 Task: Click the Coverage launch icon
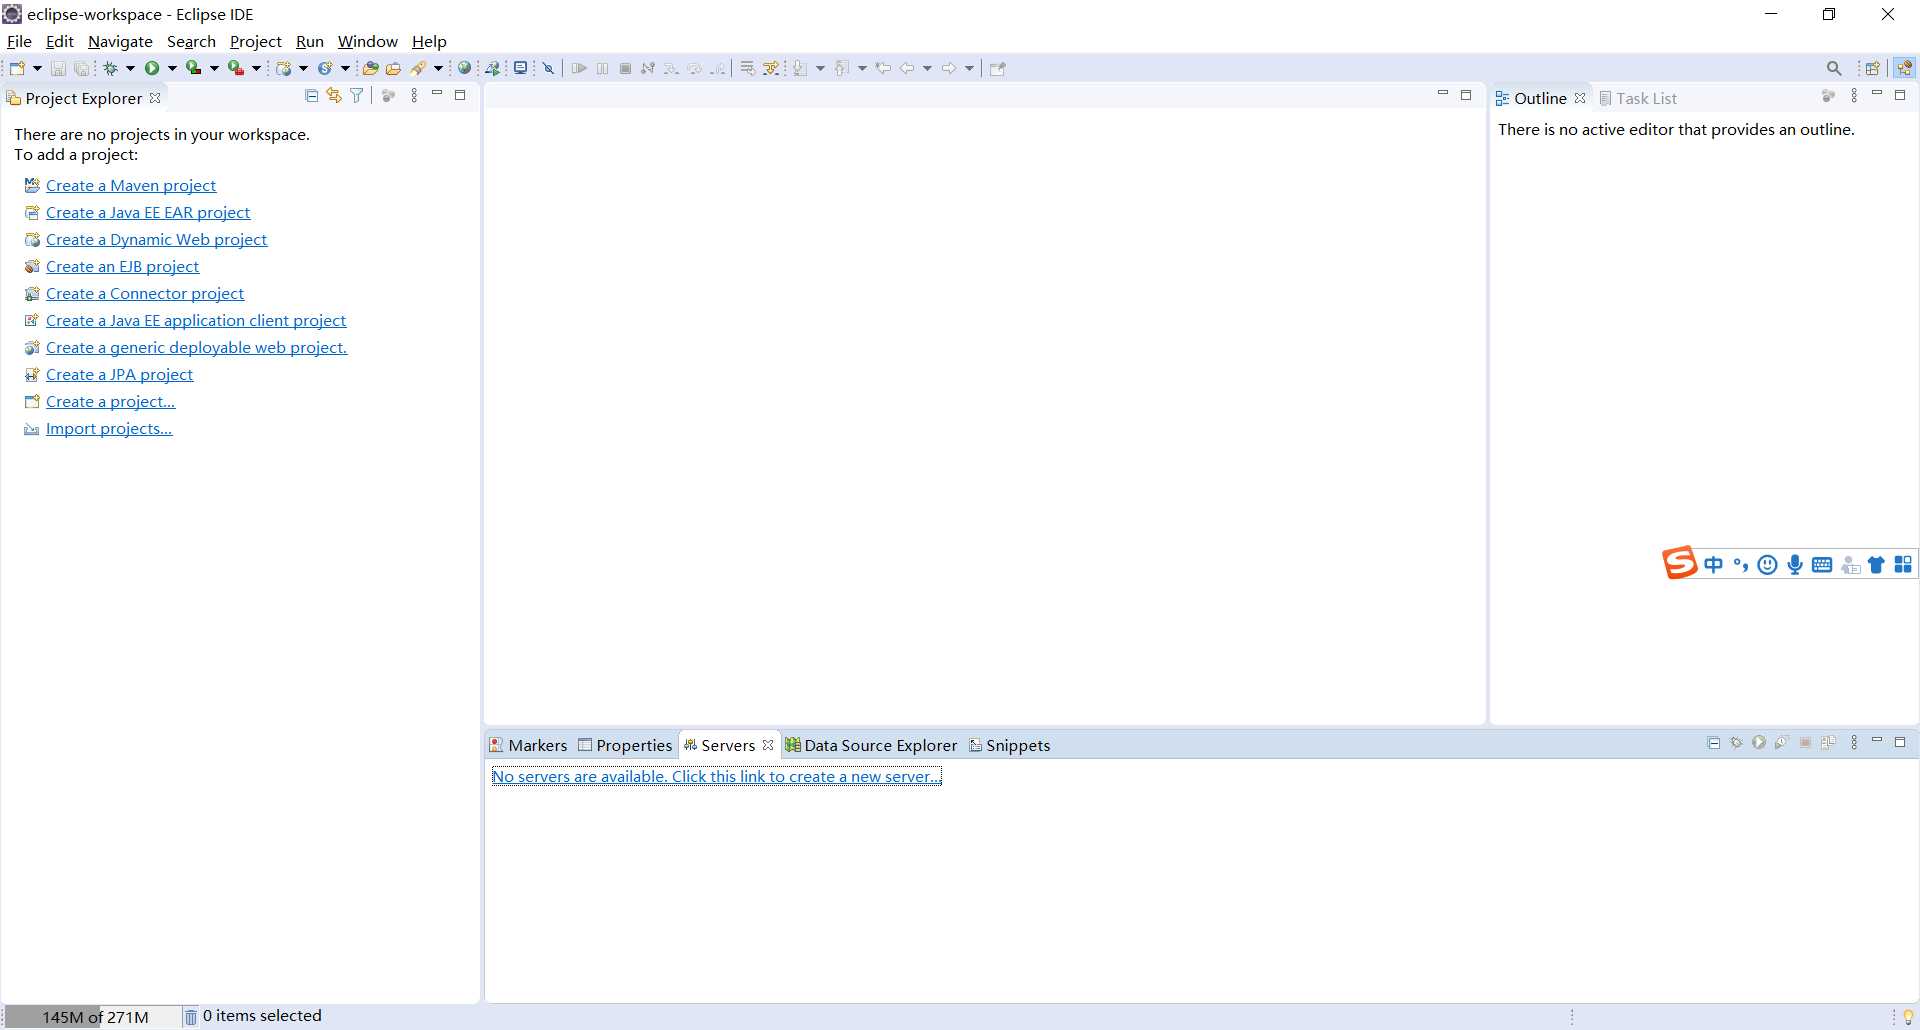point(194,68)
